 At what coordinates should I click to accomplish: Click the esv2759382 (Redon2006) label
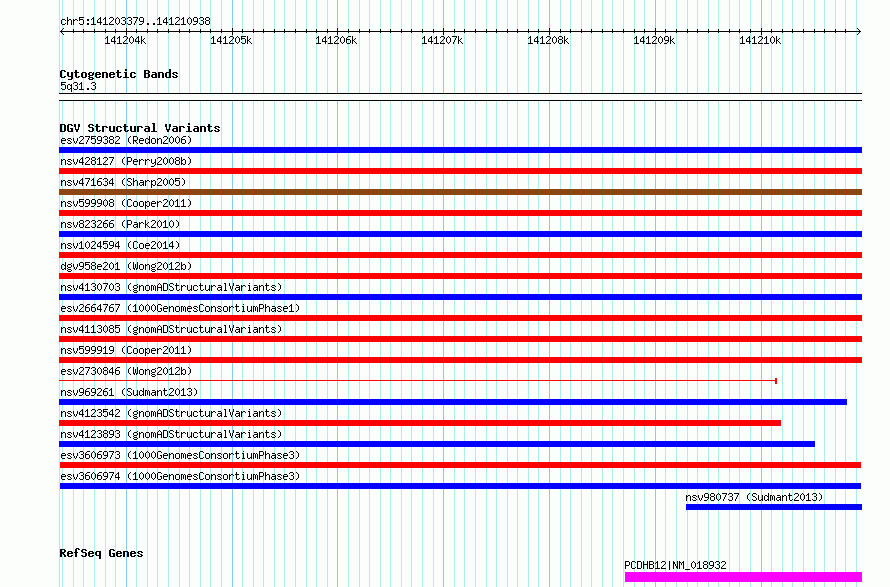point(126,140)
